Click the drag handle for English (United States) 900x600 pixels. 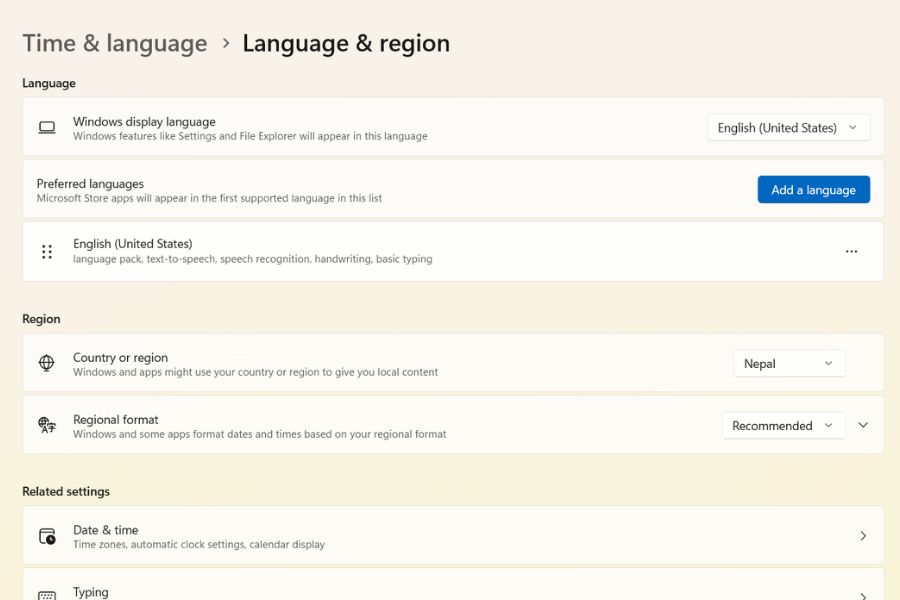47,252
